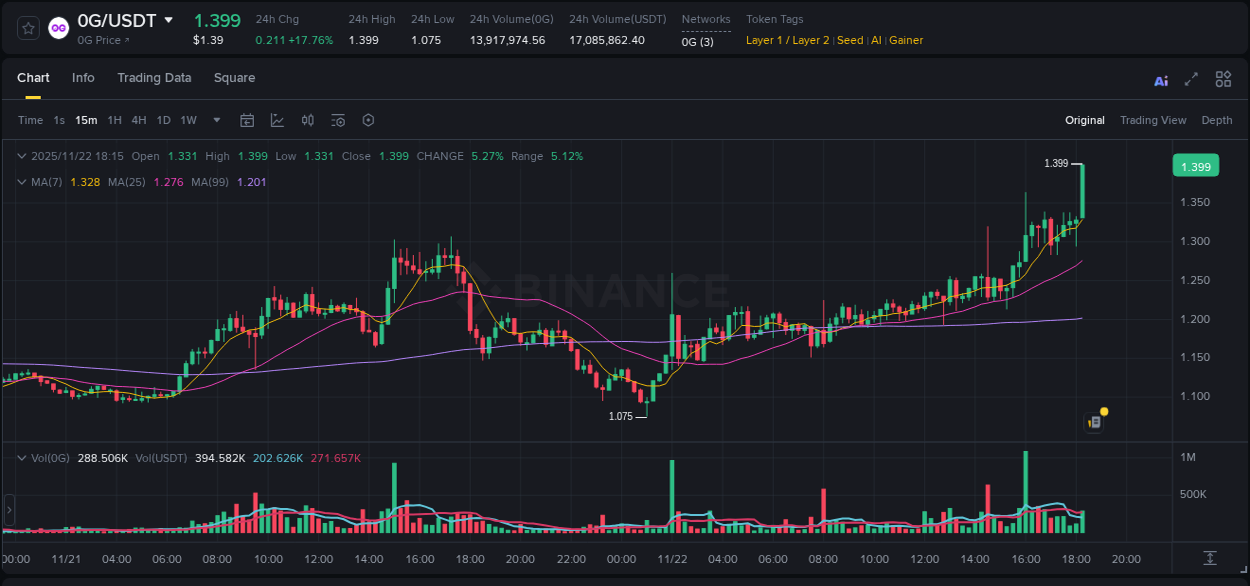Open the date range calendar picker
Image resolution: width=1250 pixels, height=586 pixels.
pos(247,120)
